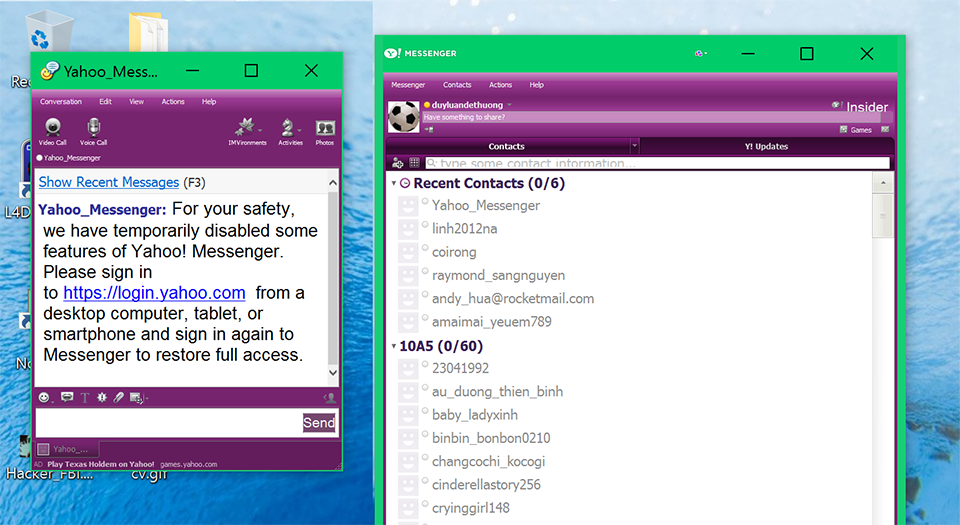
Task: Open status dropdown next to duyluandethuong
Action: [509, 105]
